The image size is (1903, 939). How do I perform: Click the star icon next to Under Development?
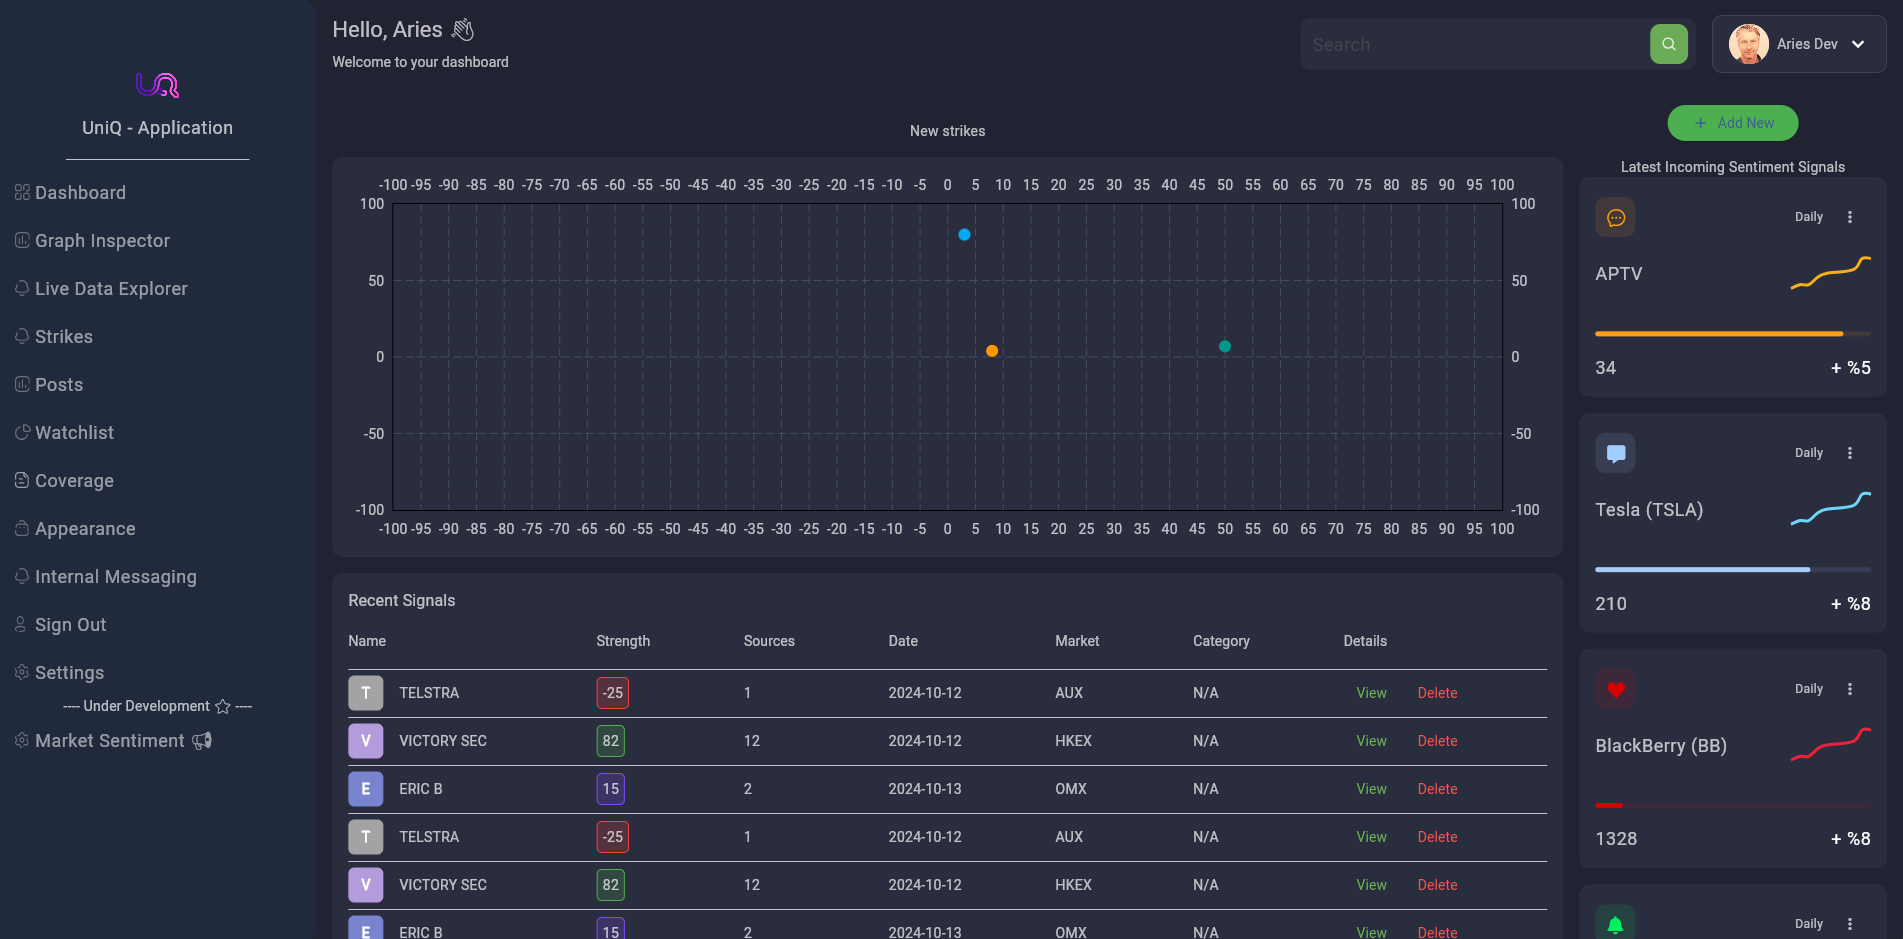(223, 707)
